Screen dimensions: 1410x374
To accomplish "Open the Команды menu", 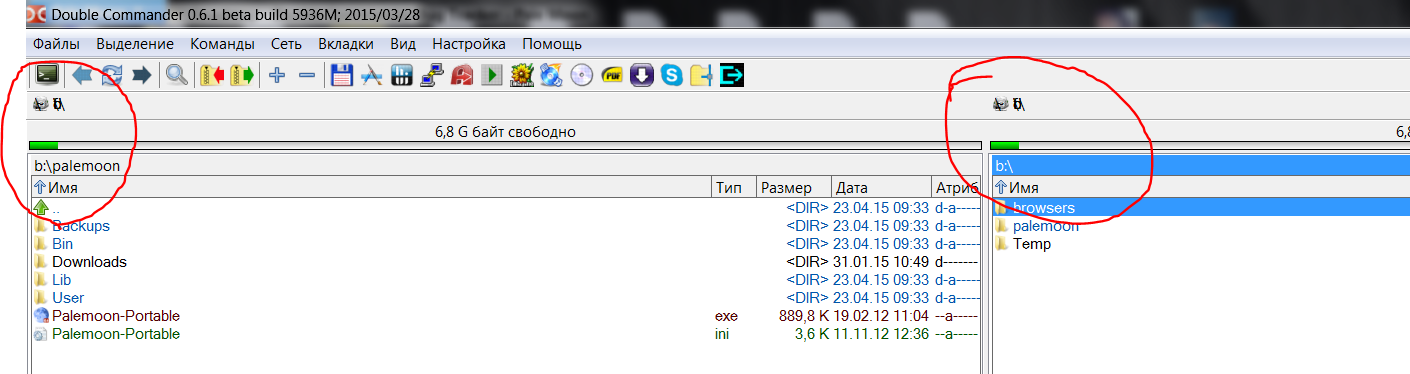I will [x=222, y=44].
